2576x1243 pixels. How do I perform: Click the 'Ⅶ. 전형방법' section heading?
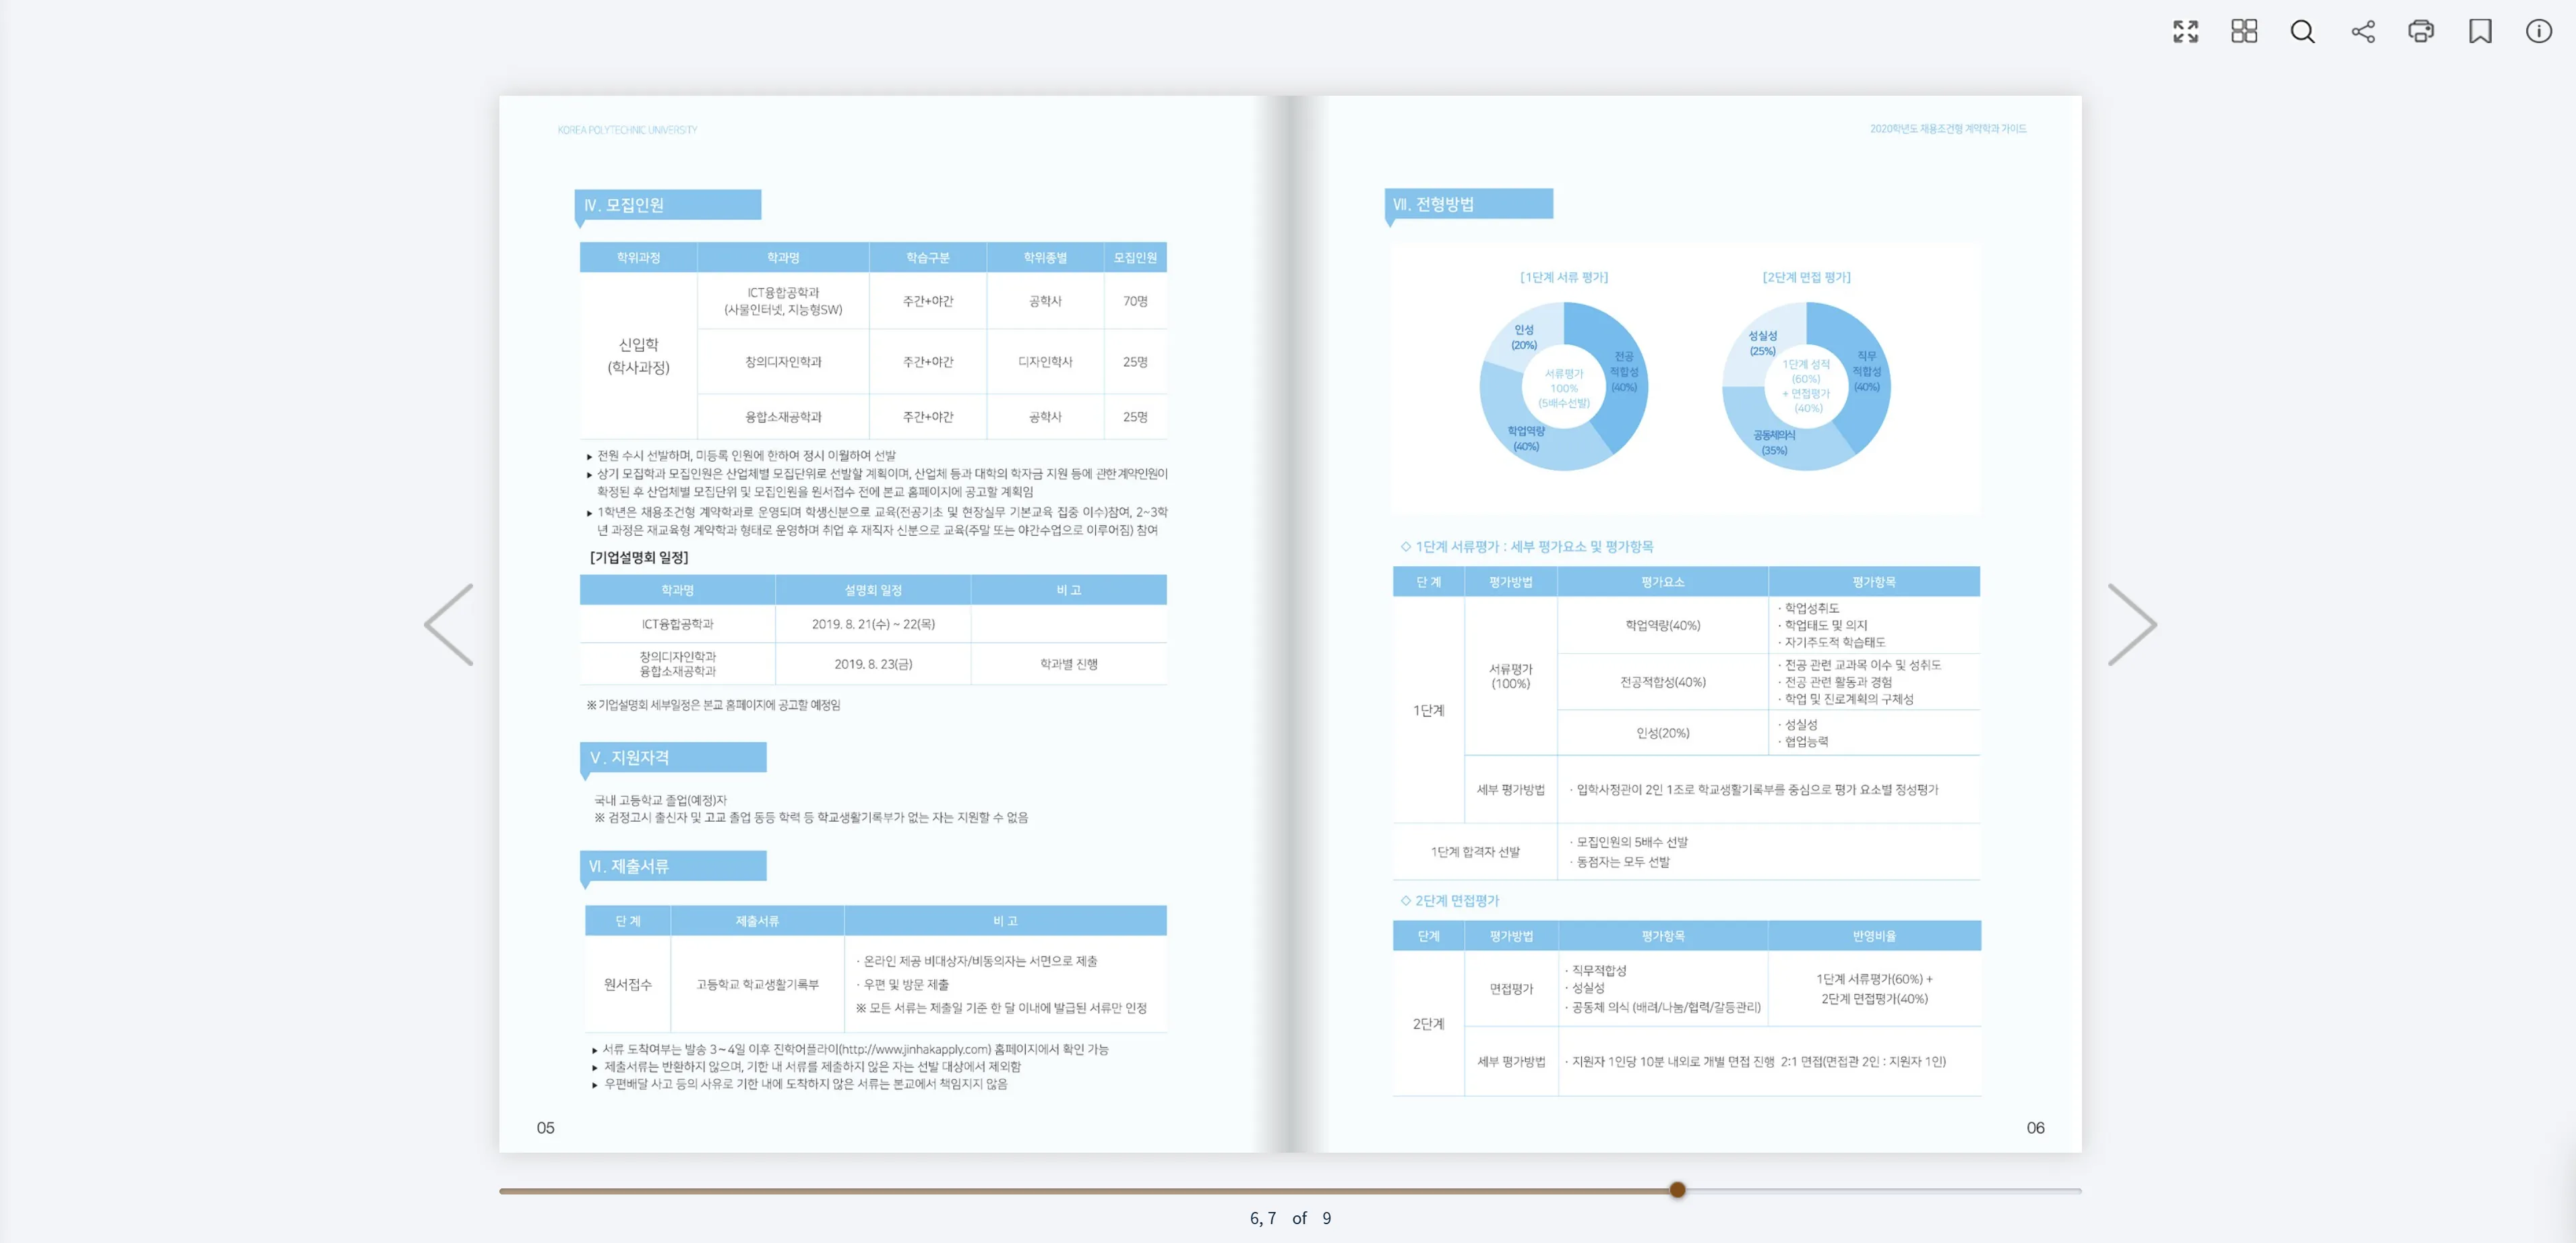click(x=1468, y=204)
